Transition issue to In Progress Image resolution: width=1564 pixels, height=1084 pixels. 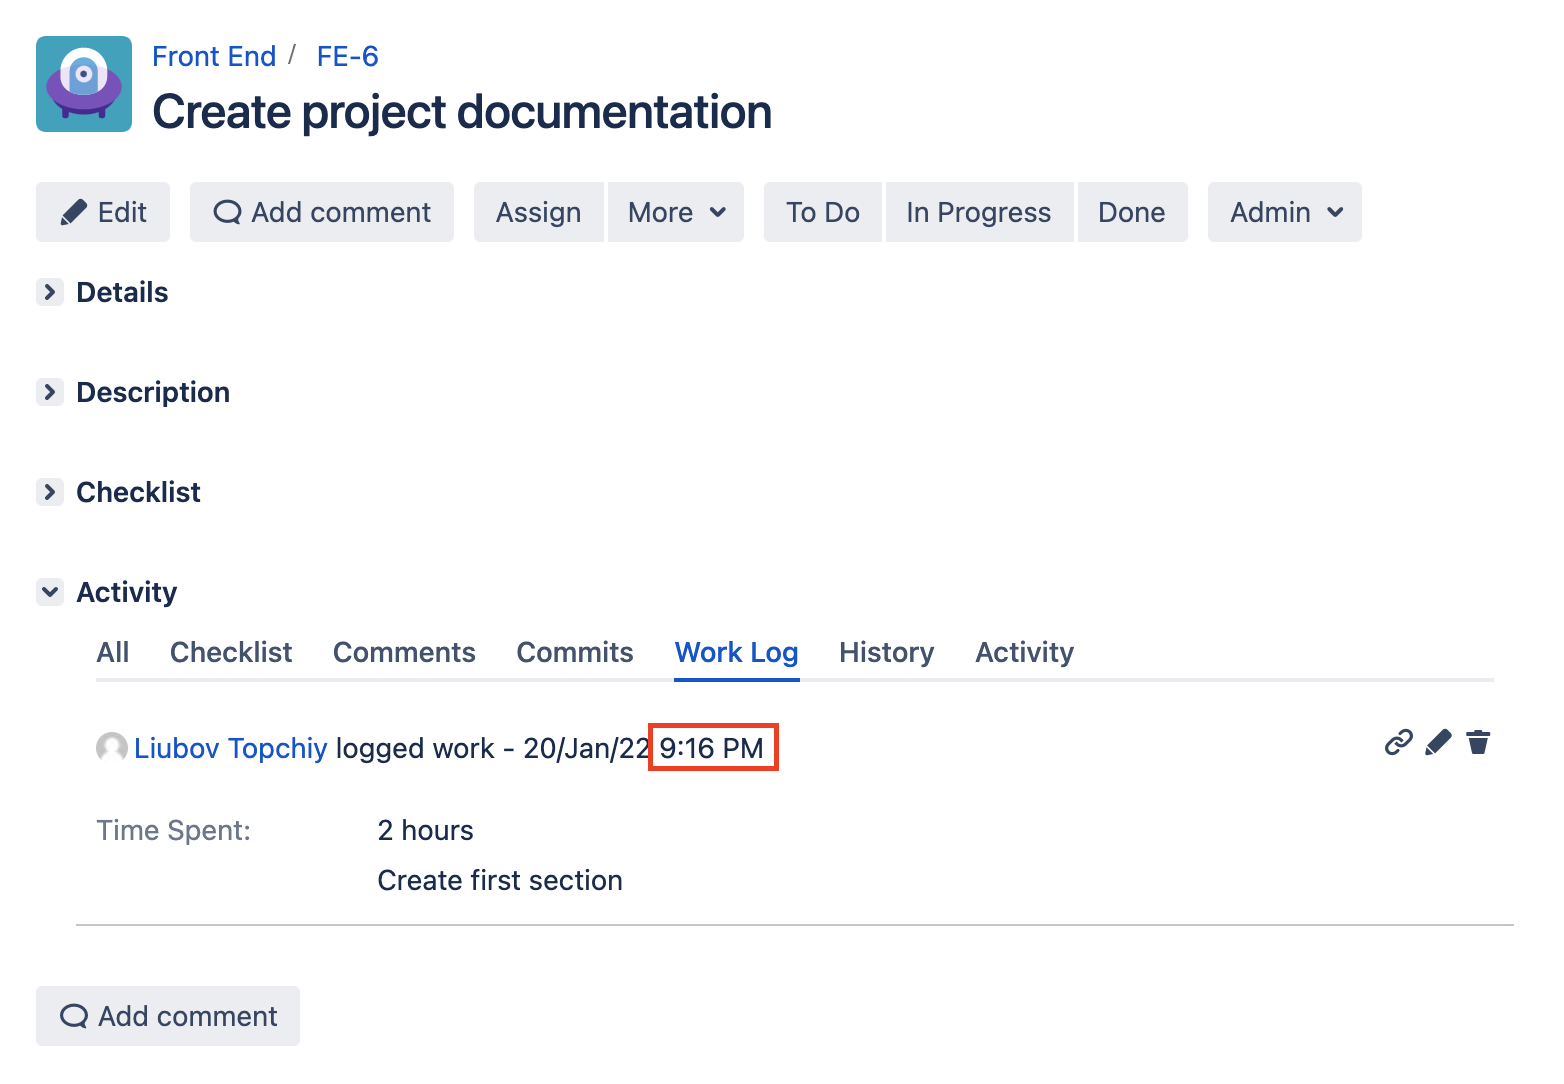(x=978, y=212)
